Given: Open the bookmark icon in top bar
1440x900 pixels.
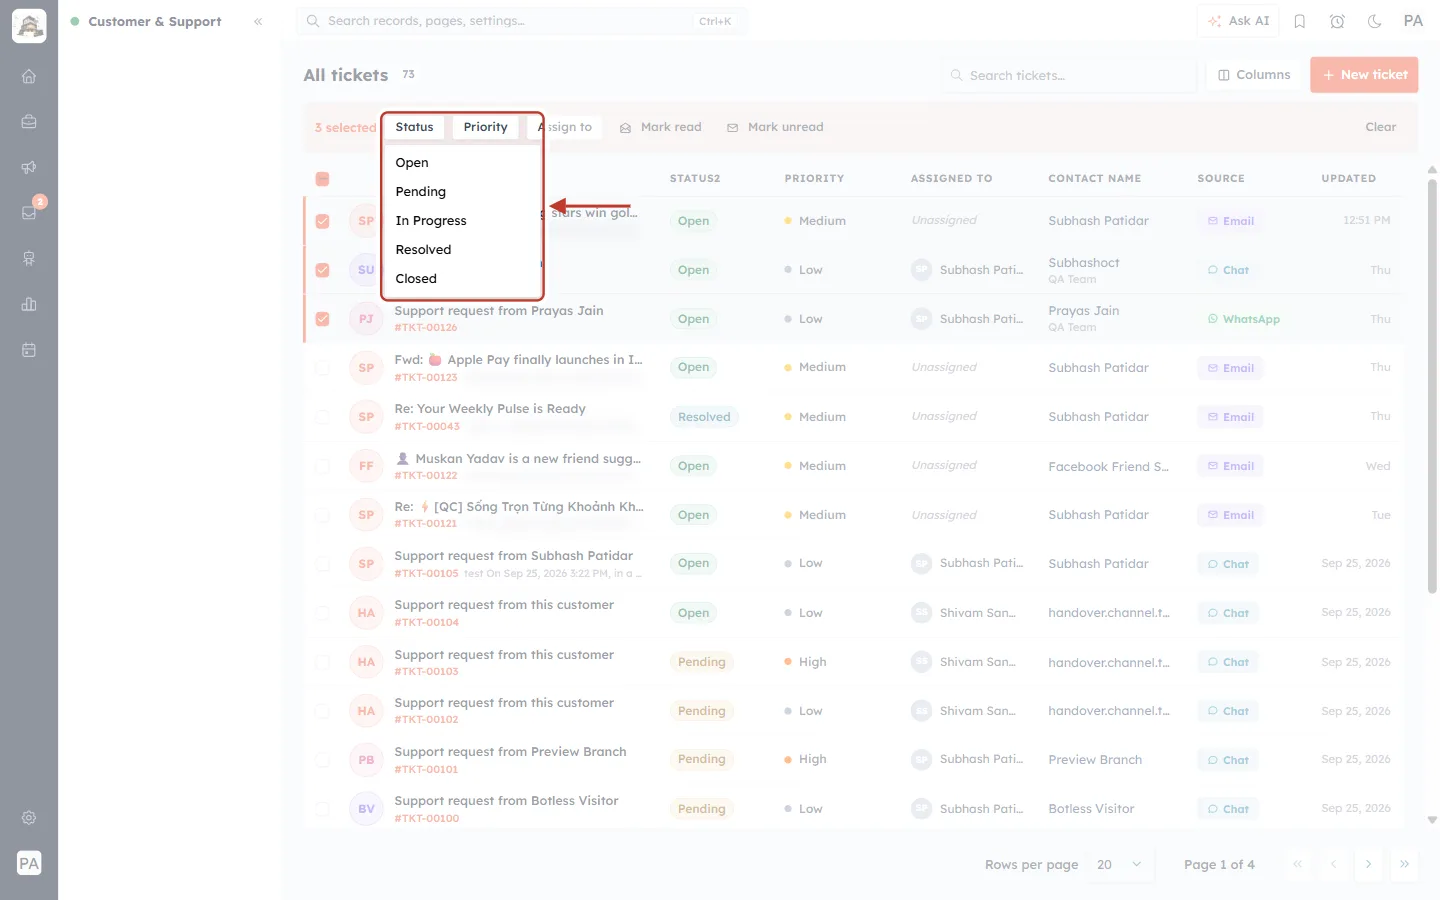Looking at the screenshot, I should click(1300, 21).
